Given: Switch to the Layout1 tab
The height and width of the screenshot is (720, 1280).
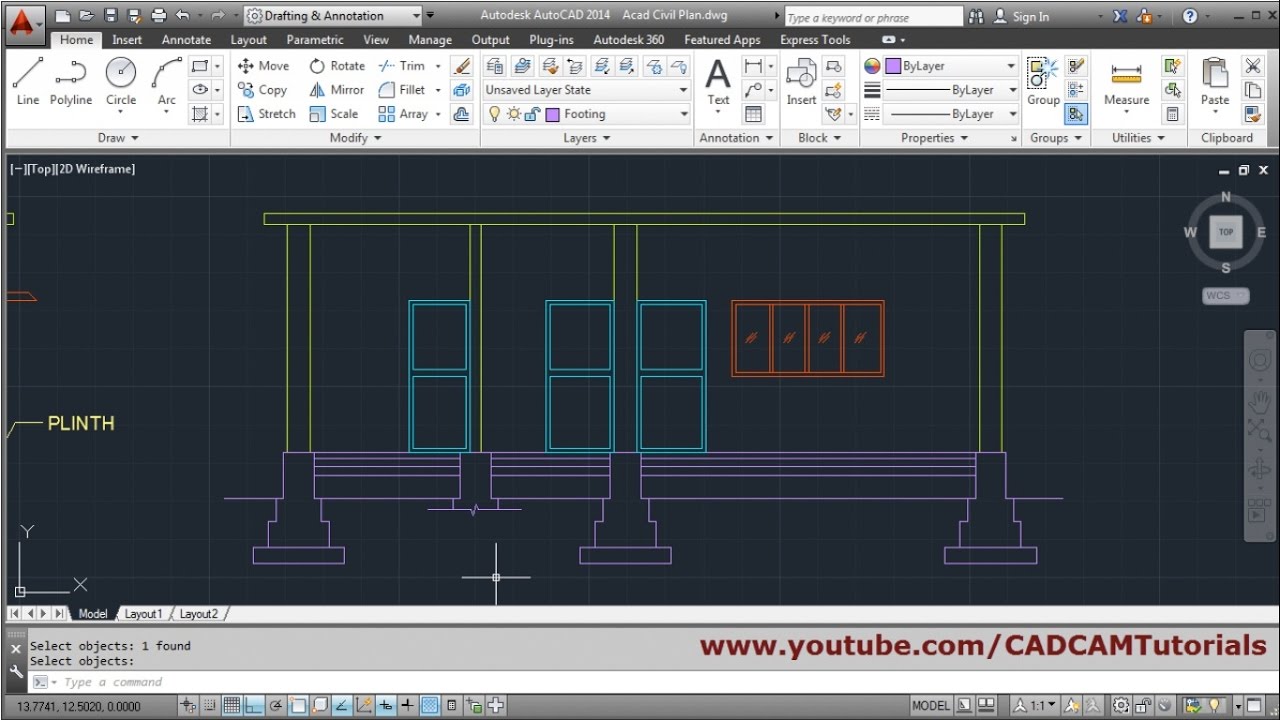Looking at the screenshot, I should tap(144, 613).
